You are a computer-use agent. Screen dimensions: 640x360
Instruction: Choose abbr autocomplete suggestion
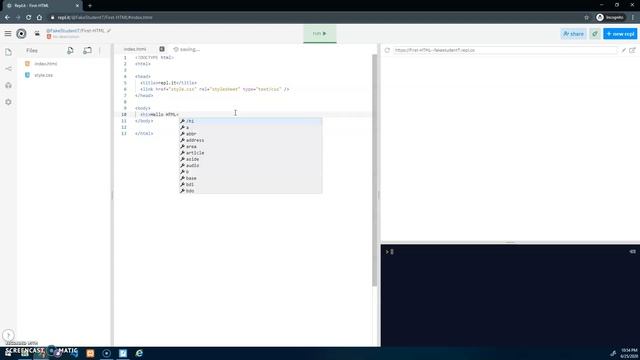pos(251,134)
